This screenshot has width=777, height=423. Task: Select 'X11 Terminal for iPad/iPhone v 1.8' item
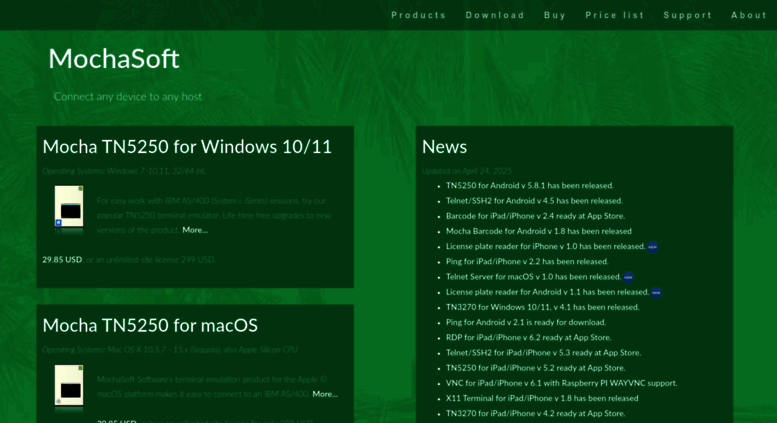click(542, 398)
